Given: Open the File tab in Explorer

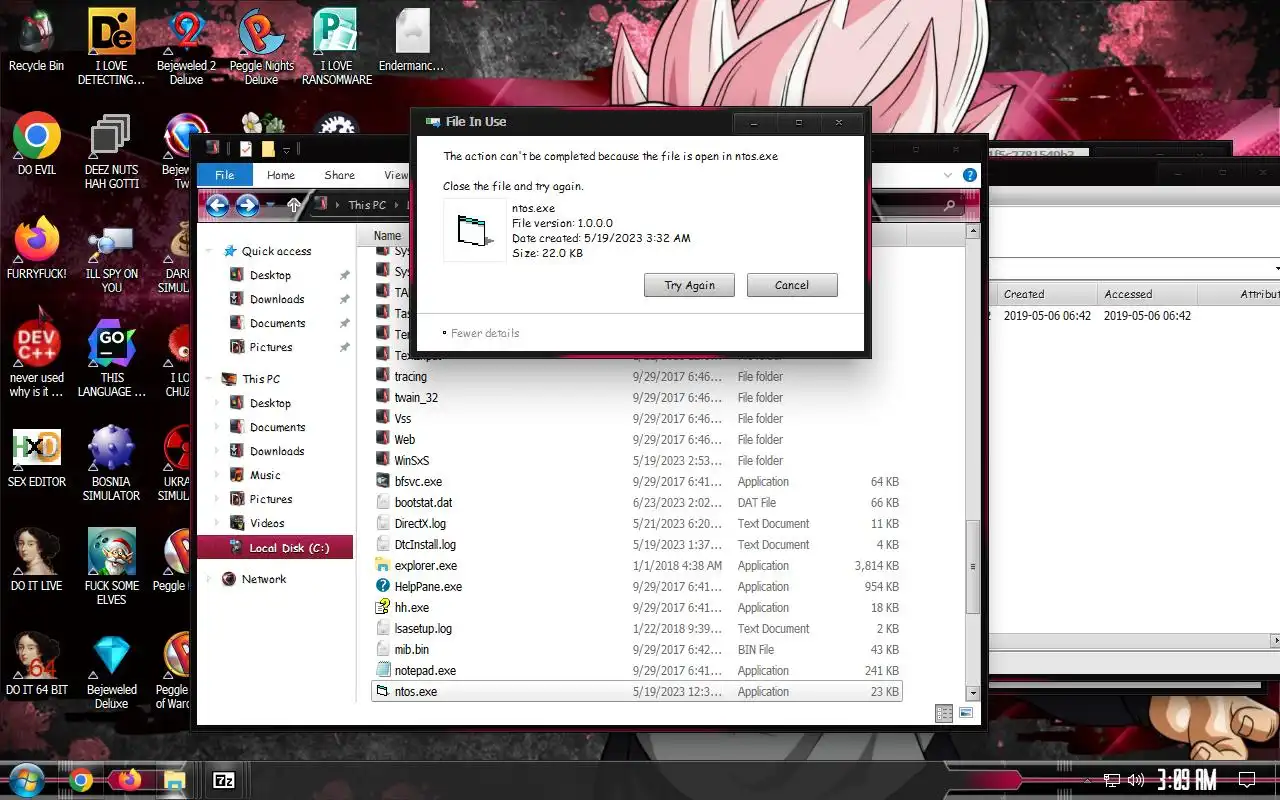Looking at the screenshot, I should [x=225, y=175].
